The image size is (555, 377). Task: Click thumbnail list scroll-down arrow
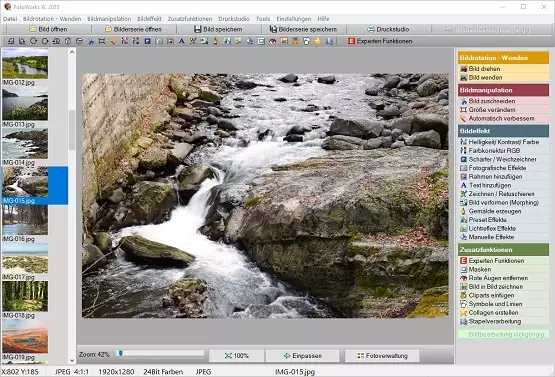(72, 361)
